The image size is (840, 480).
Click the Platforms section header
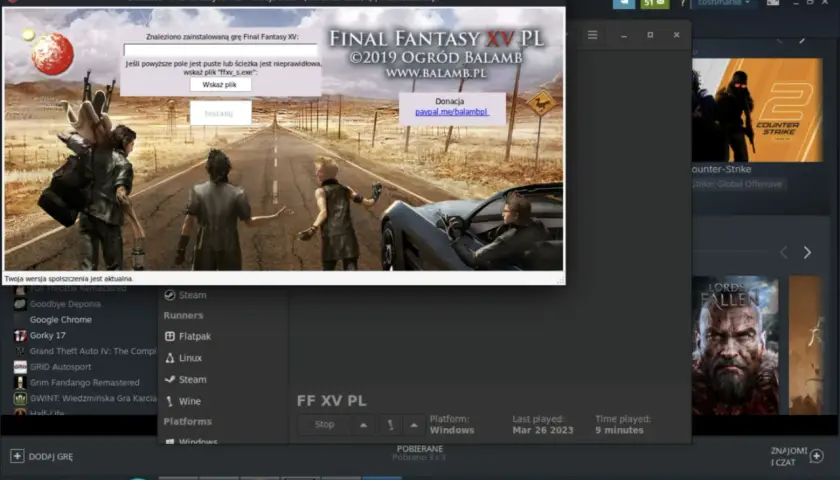pos(188,422)
